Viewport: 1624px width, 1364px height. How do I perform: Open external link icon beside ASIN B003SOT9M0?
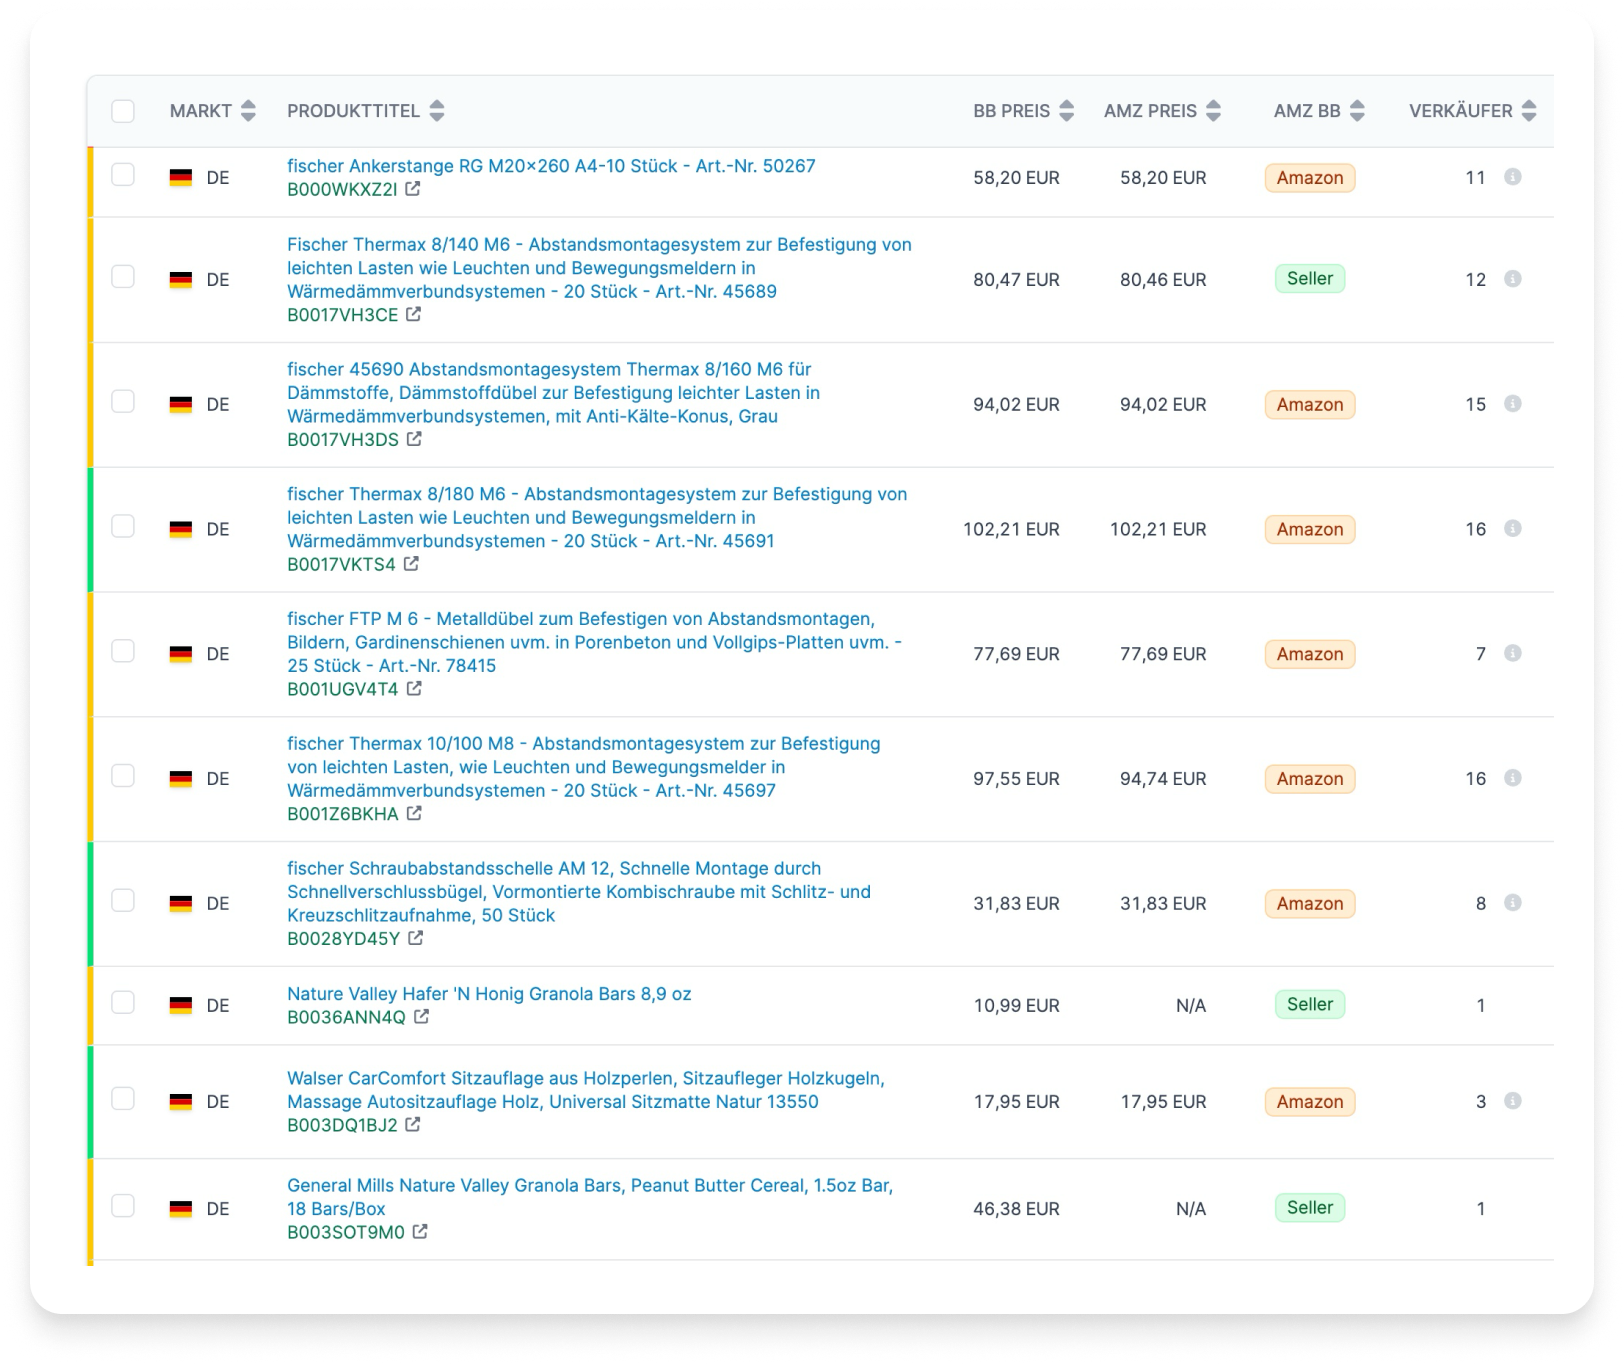coord(420,1232)
